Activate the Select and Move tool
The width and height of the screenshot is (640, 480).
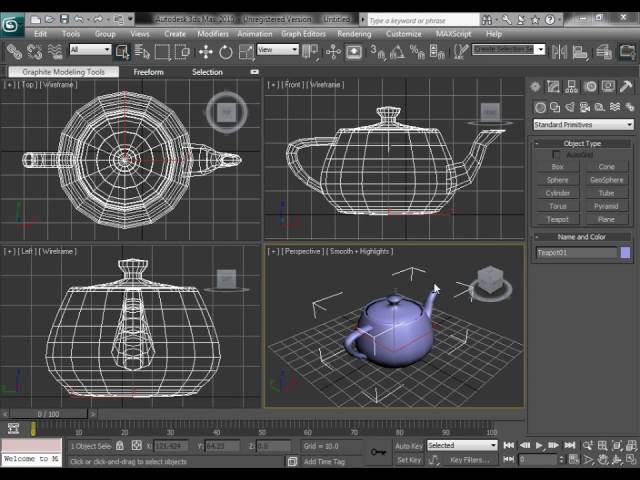[205, 52]
